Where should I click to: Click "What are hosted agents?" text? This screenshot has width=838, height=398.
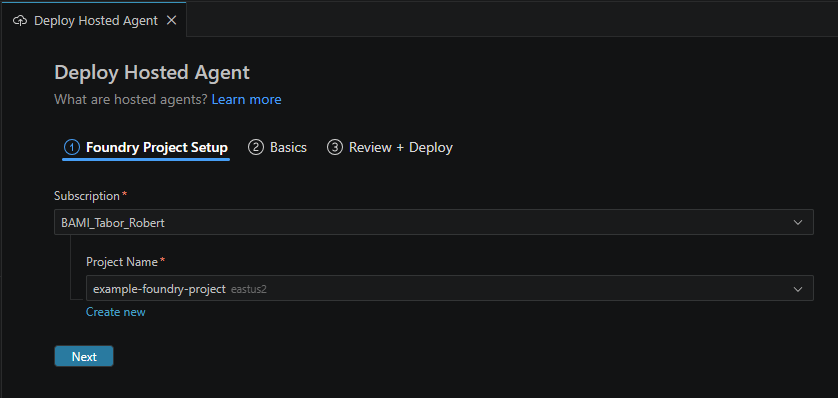(131, 99)
